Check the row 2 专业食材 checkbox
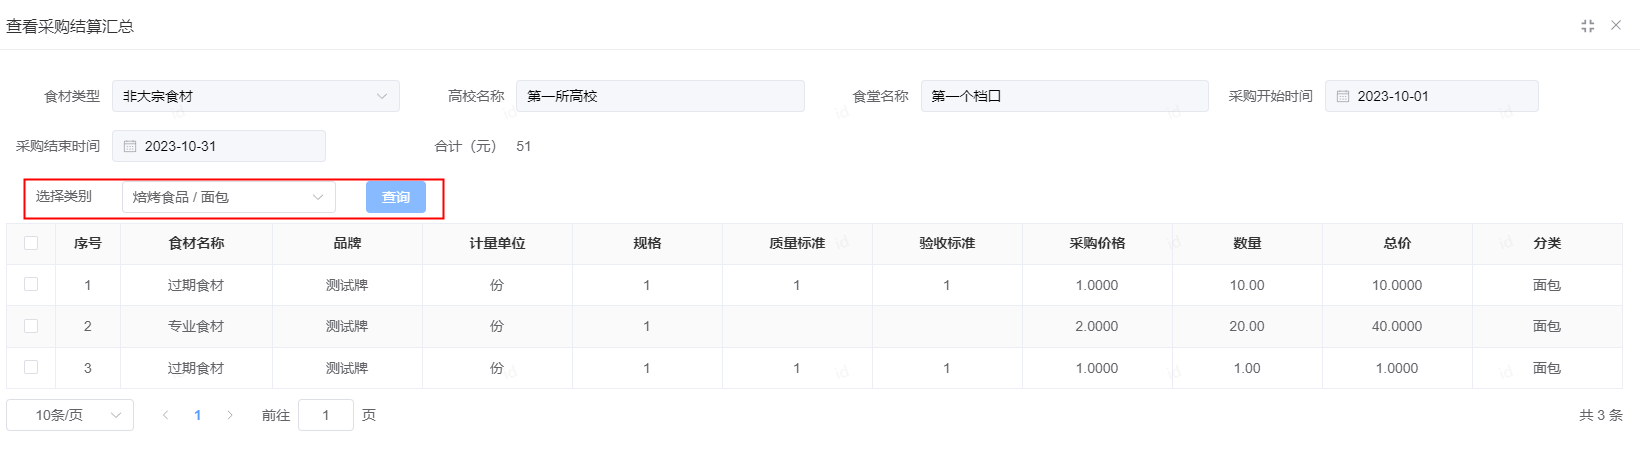1640x454 pixels. 31,326
